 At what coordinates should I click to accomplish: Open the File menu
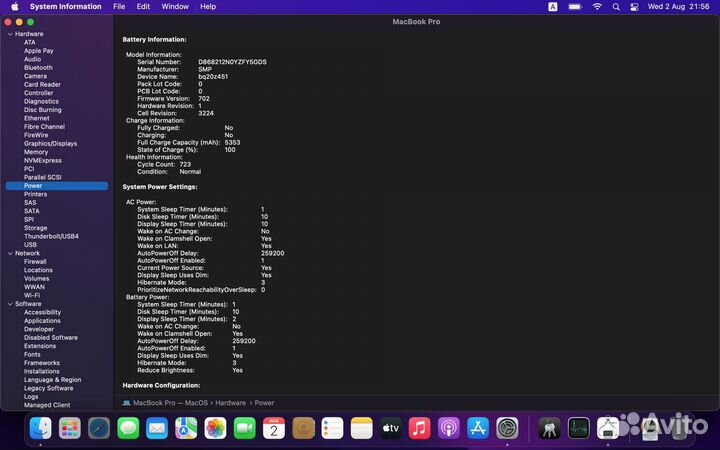tap(119, 6)
